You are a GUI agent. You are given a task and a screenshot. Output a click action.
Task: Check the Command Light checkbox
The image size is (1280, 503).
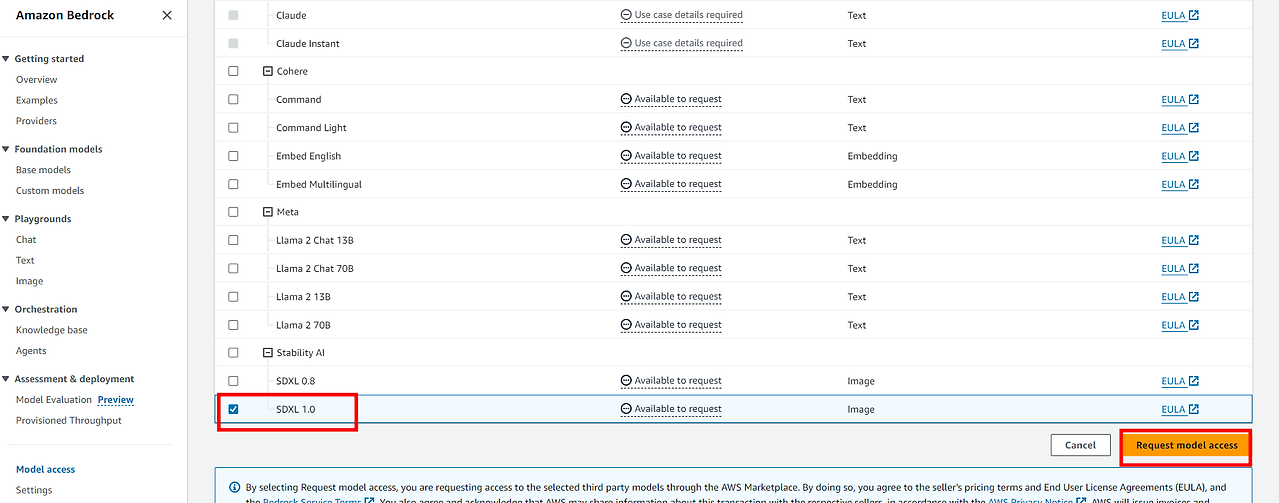234,128
